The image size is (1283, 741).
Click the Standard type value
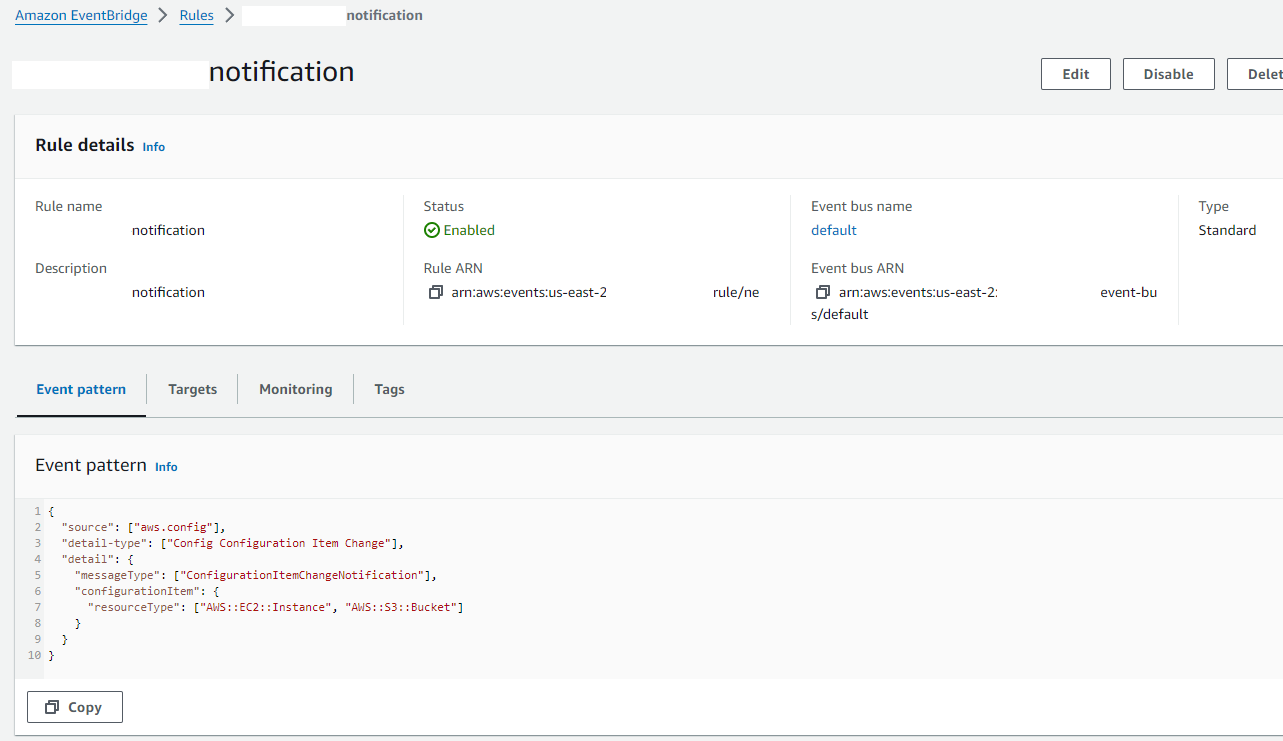(x=1227, y=230)
